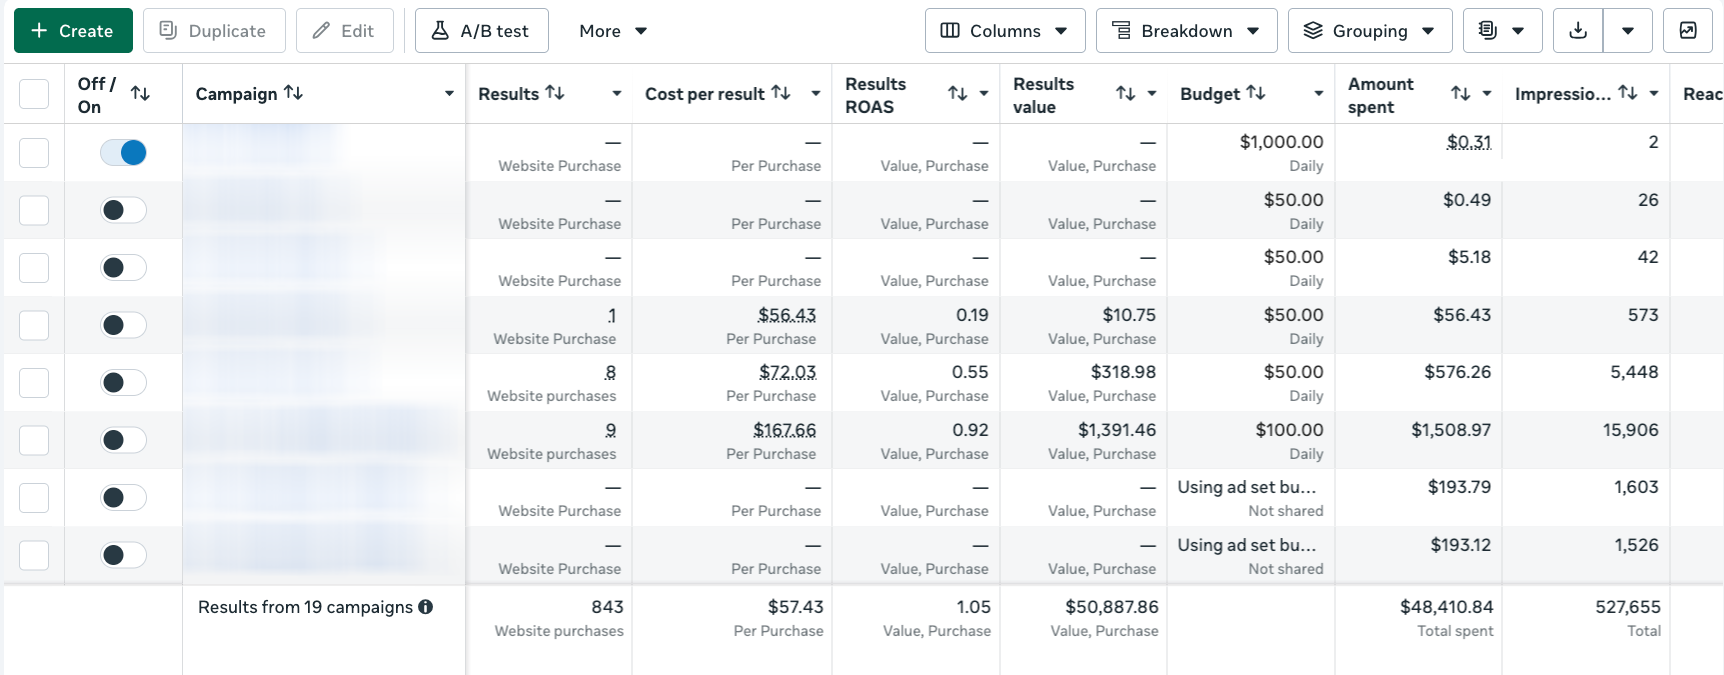Screen dimensions: 1724x675
Task: Click the info icon beside 19 campaigns
Action: [426, 607]
